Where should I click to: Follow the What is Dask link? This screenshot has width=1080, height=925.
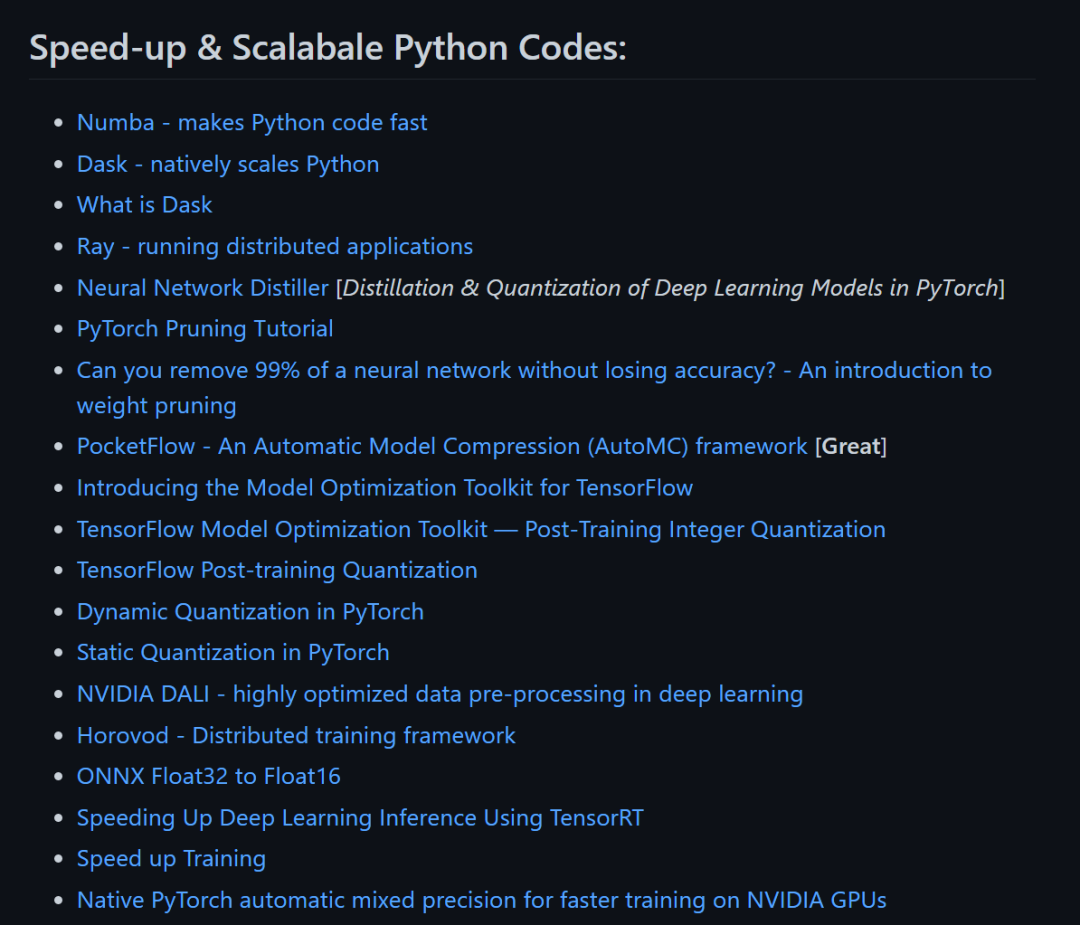point(144,205)
